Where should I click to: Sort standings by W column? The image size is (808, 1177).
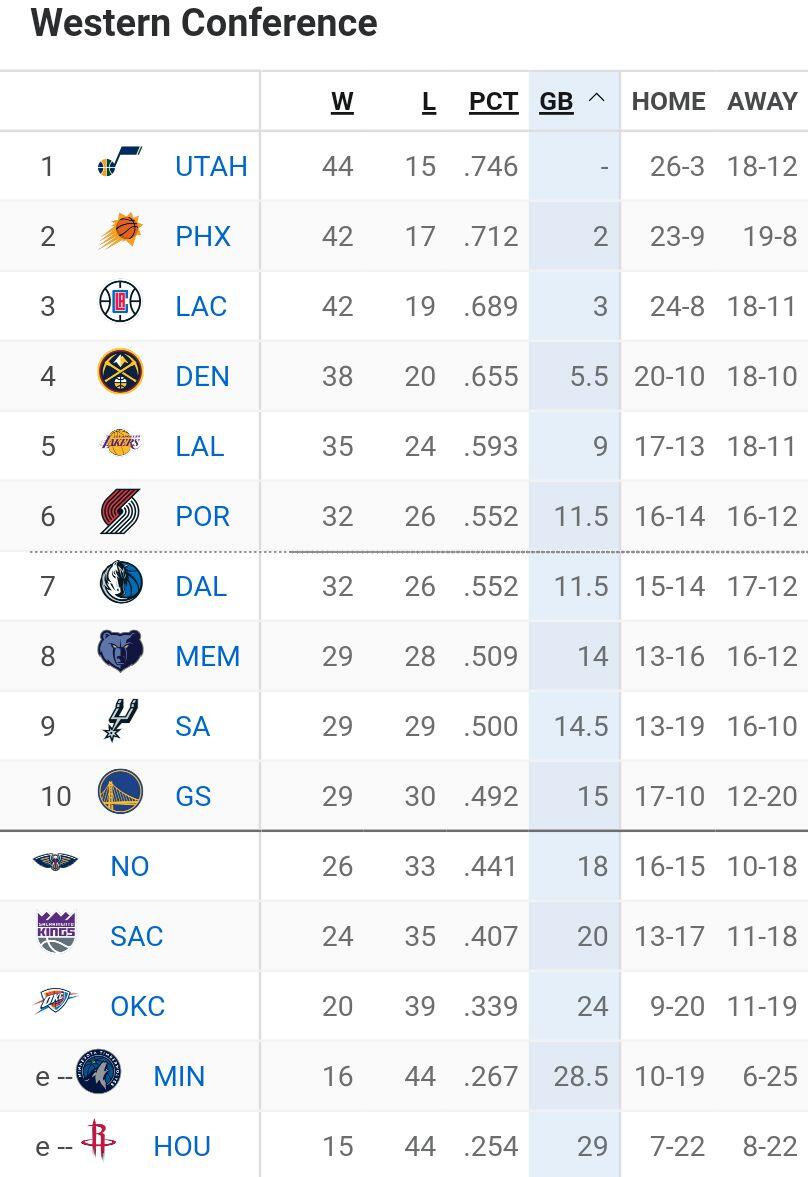[x=342, y=102]
